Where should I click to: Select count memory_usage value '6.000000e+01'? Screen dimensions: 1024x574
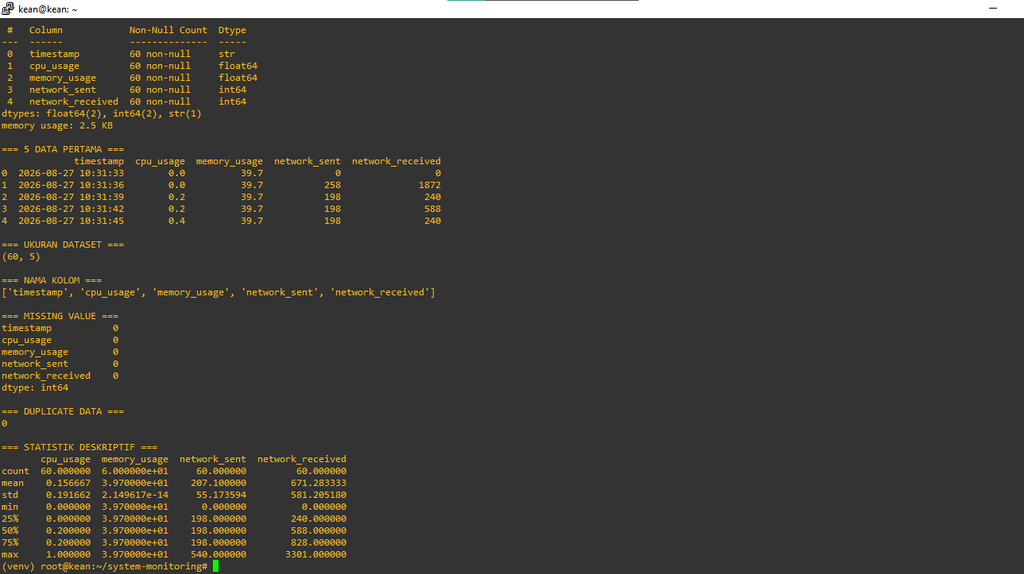(x=135, y=471)
